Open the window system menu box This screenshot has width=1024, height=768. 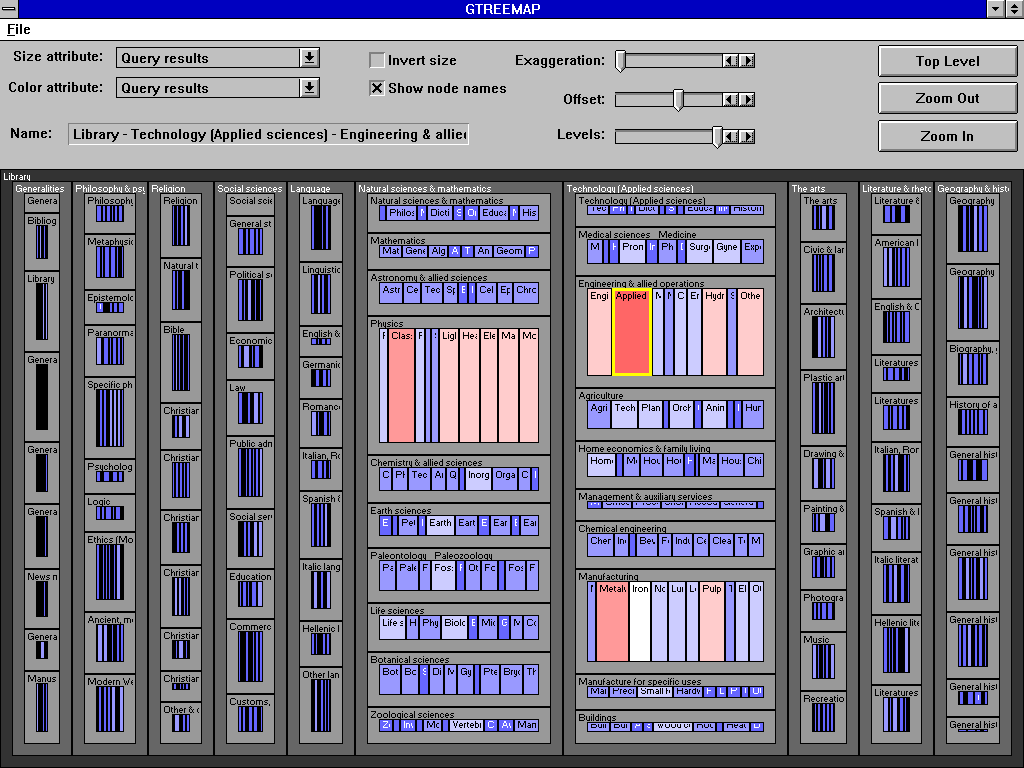(x=9, y=9)
